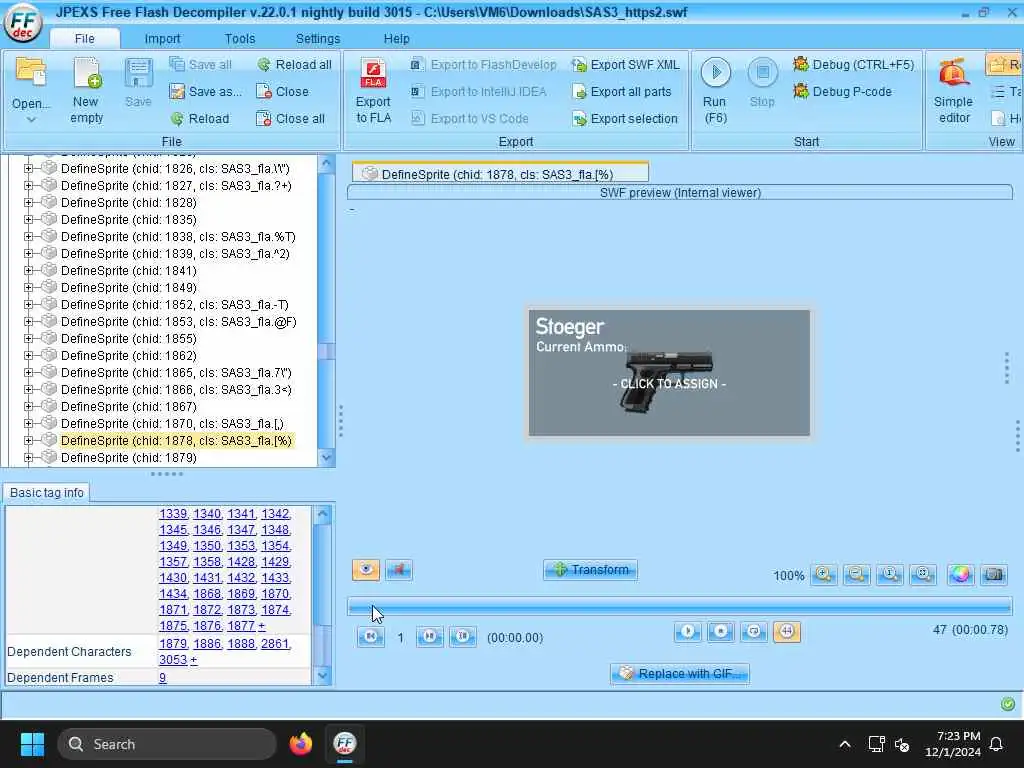
Task: Toggle the loop playback button
Action: click(x=754, y=632)
